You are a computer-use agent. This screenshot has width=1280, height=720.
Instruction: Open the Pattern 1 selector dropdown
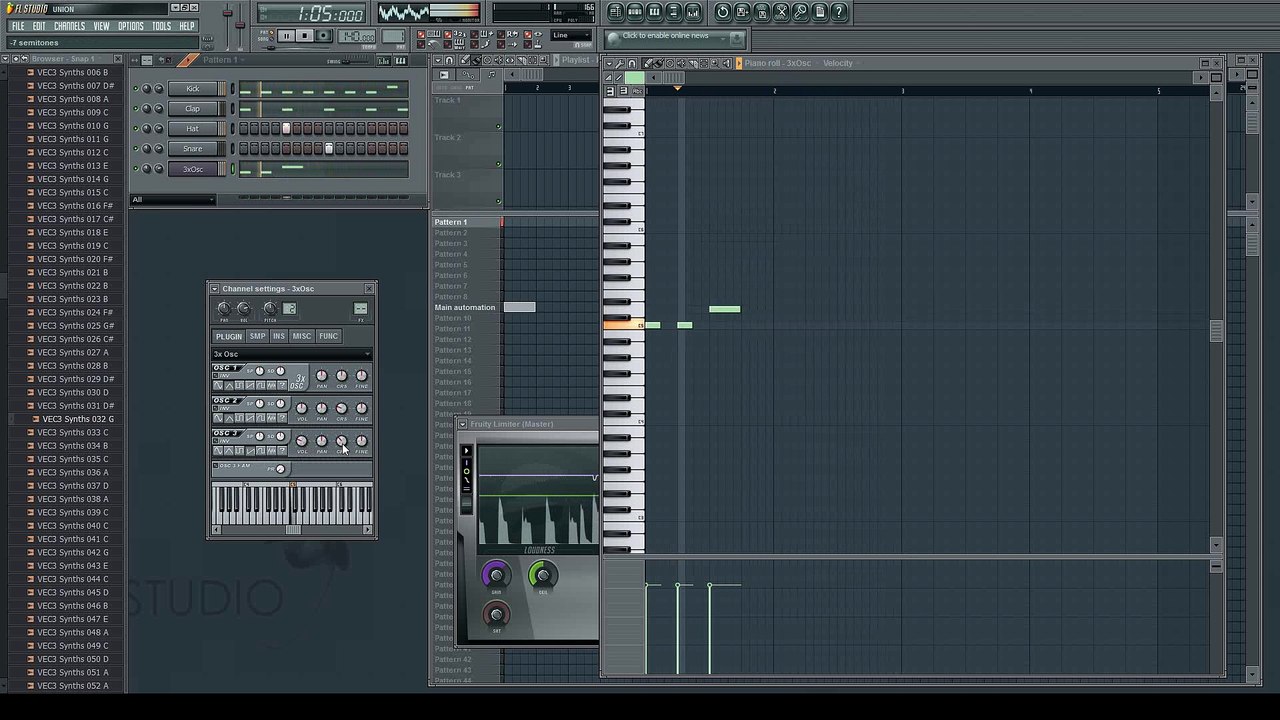(x=224, y=60)
